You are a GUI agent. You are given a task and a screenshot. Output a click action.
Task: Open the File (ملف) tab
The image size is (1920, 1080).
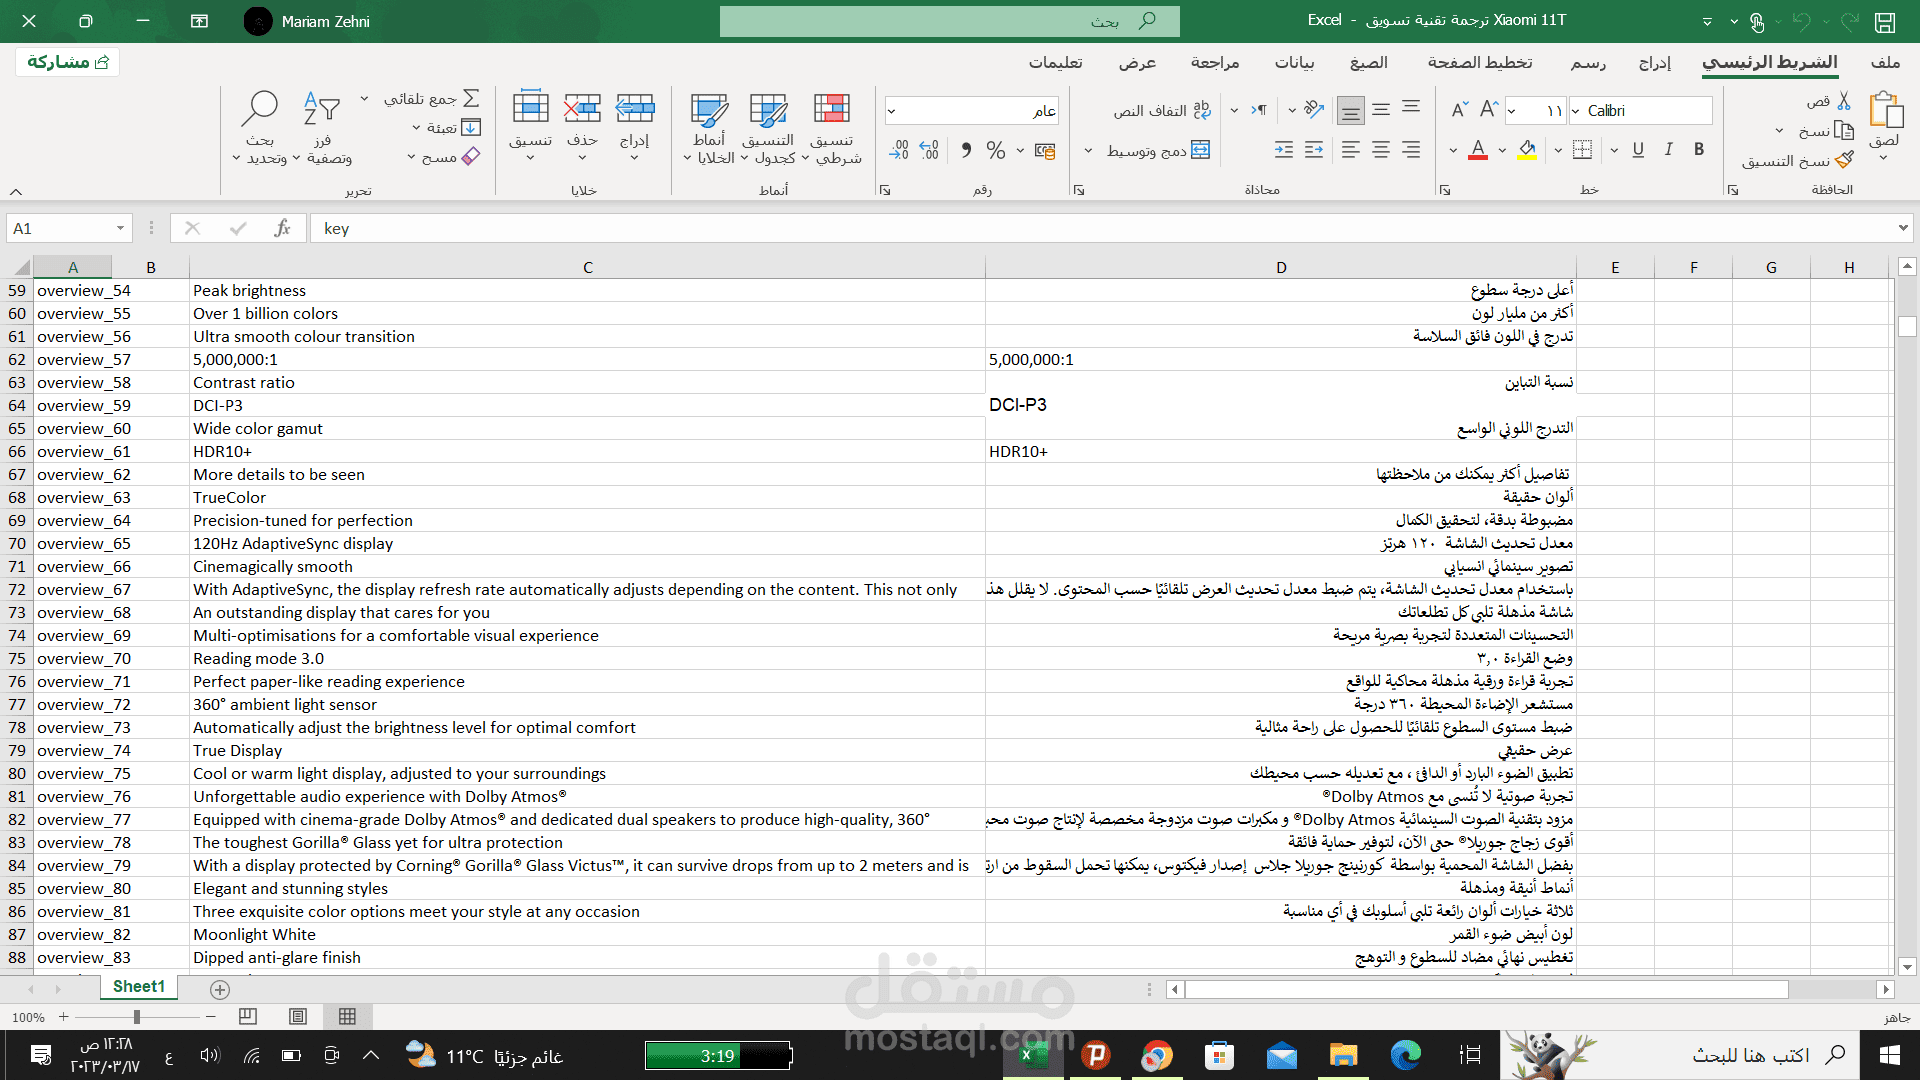[1886, 63]
